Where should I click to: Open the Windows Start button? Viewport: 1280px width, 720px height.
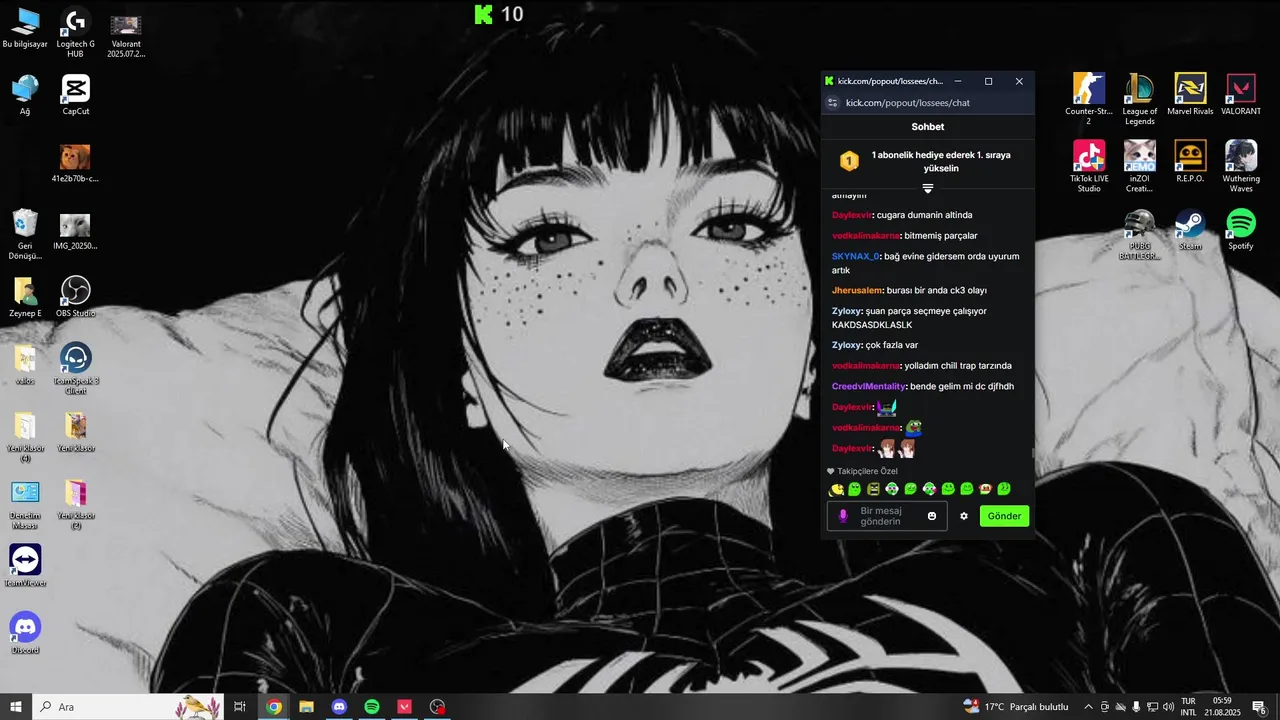[16, 707]
